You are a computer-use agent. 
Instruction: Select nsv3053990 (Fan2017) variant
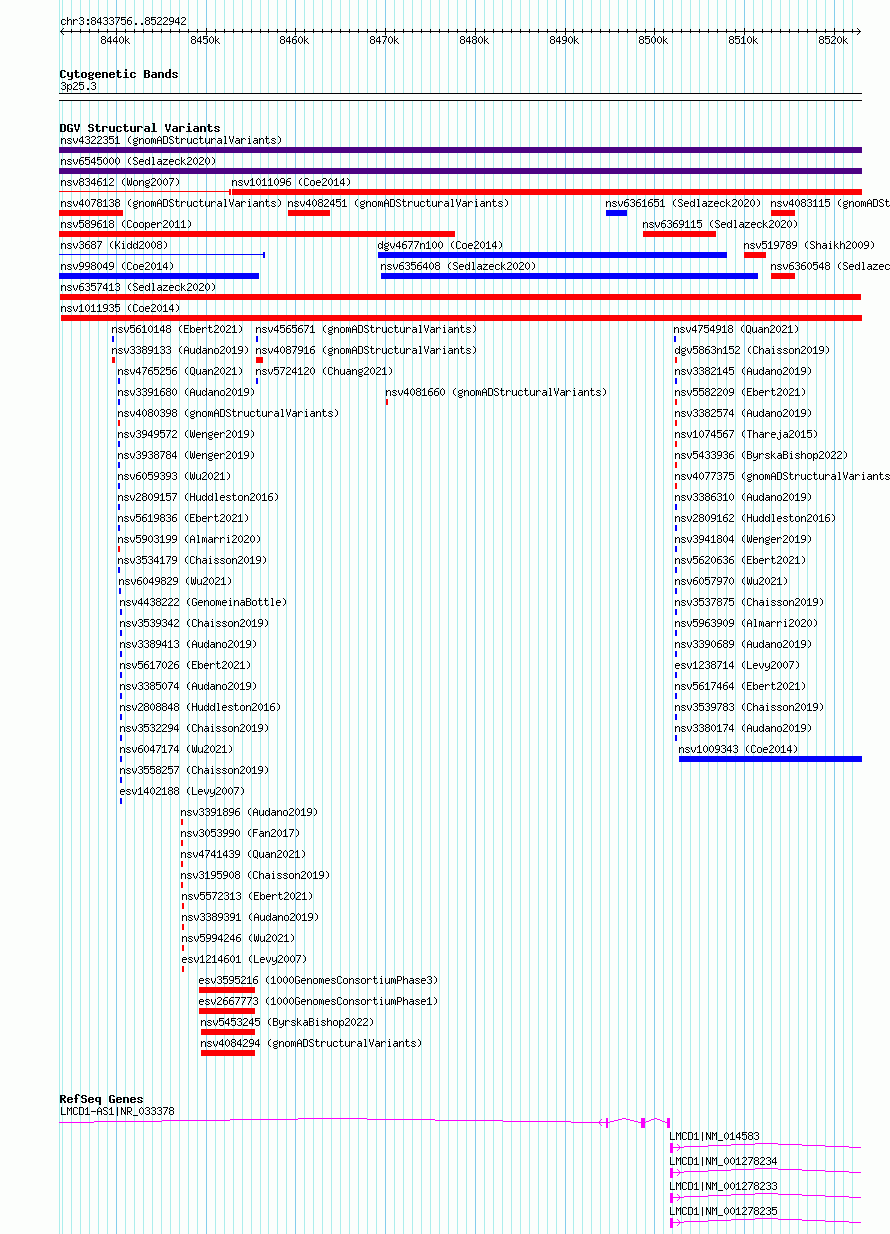point(240,833)
